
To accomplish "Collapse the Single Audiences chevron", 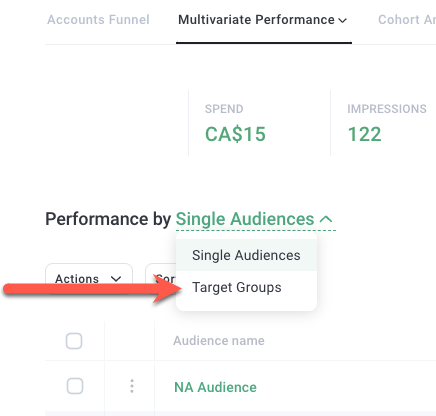I will (x=326, y=219).
